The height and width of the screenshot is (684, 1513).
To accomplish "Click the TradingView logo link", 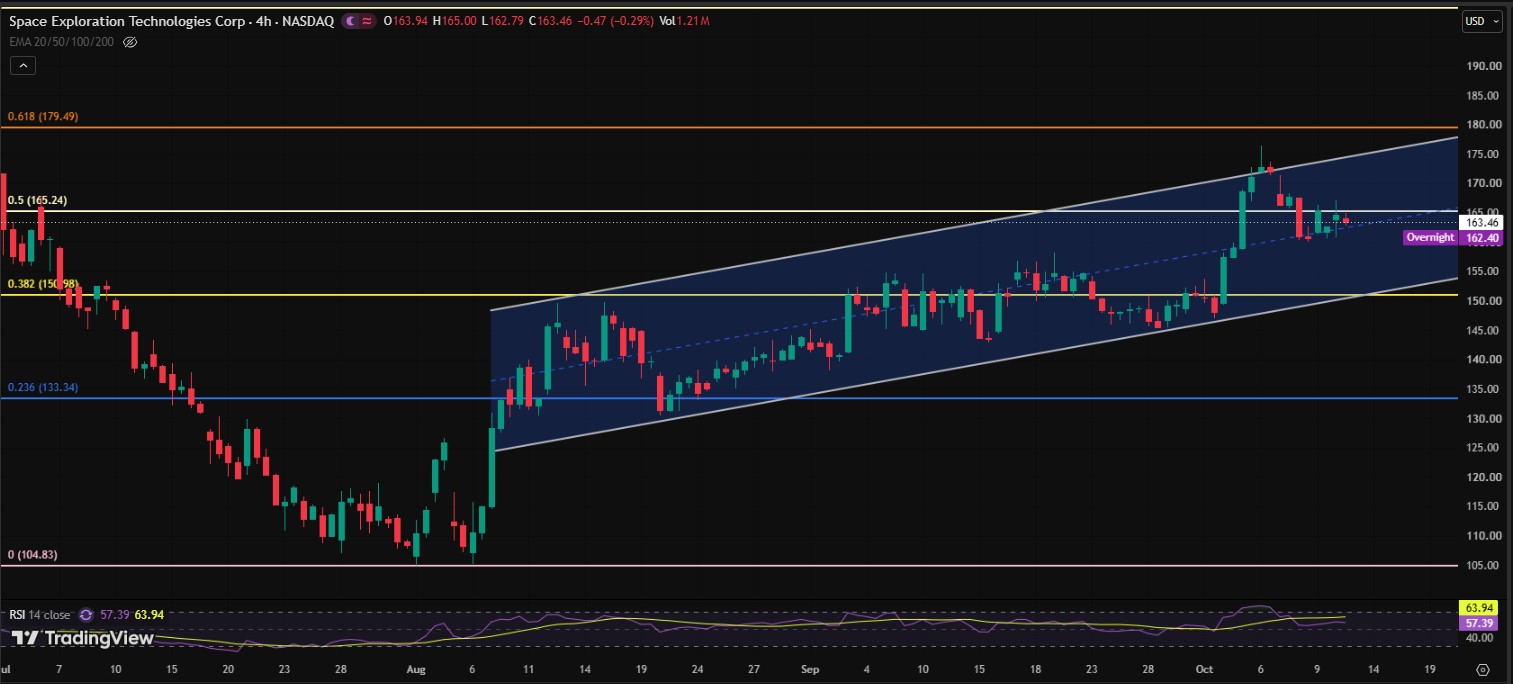I will (x=83, y=638).
